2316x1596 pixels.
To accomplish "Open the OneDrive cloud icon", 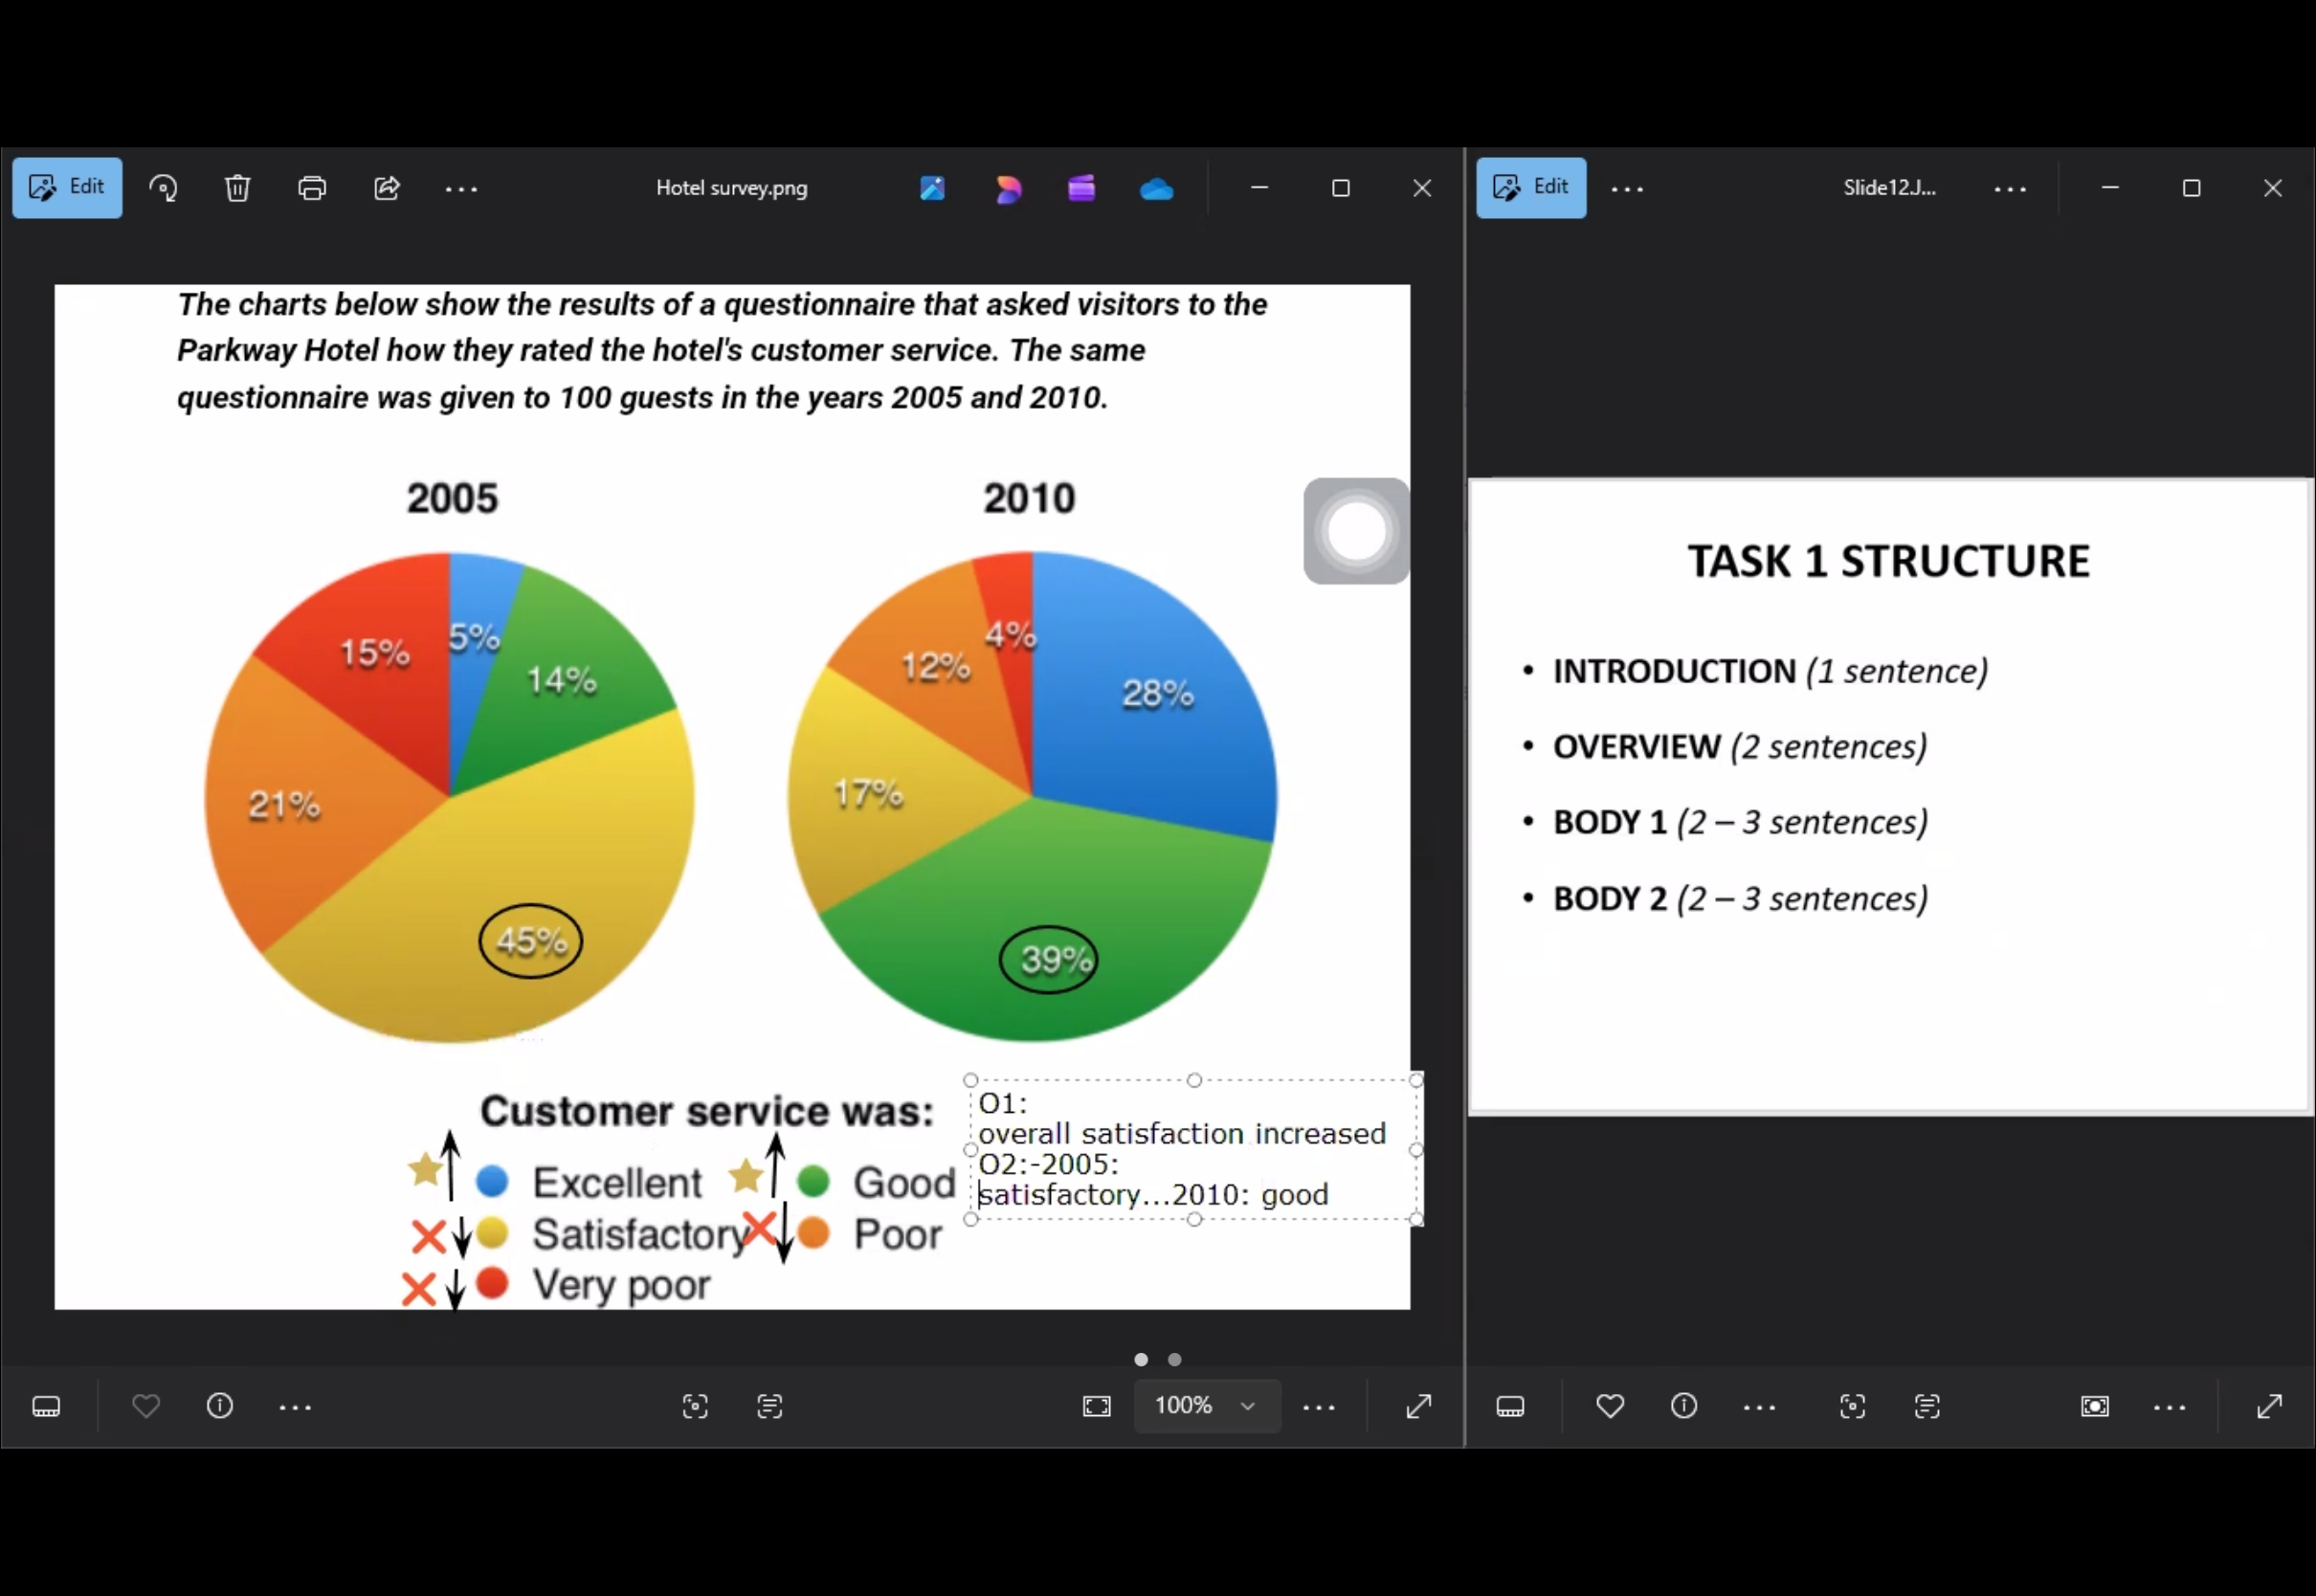I will tap(1156, 188).
